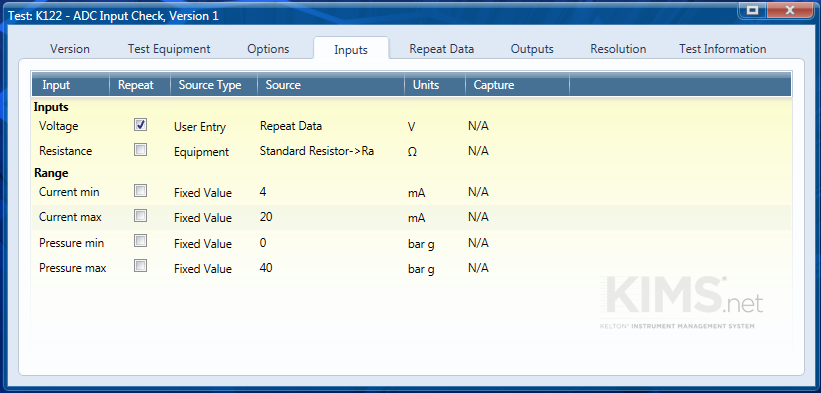Click the Capture column header
The width and height of the screenshot is (821, 393).
(517, 85)
